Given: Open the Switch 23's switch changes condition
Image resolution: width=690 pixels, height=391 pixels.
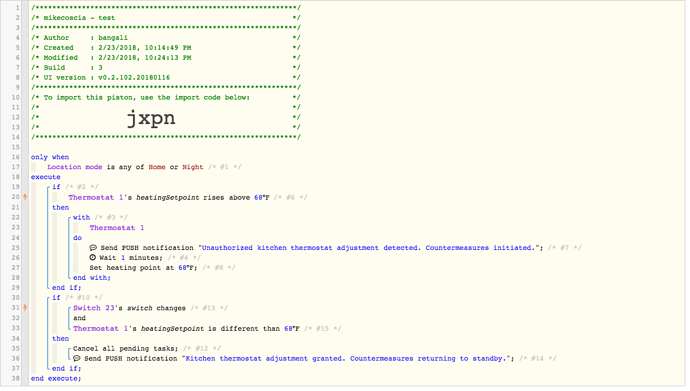Looking at the screenshot, I should click(129, 308).
